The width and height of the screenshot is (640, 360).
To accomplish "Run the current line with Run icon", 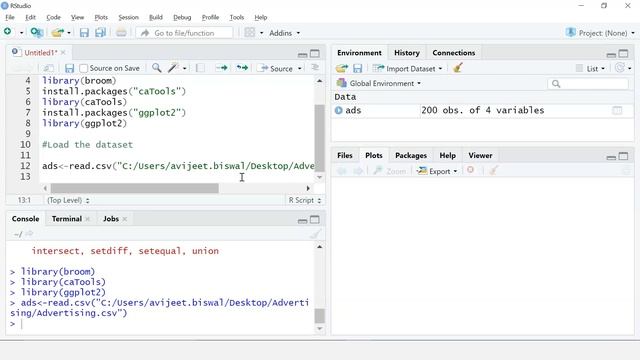I will tap(221, 68).
